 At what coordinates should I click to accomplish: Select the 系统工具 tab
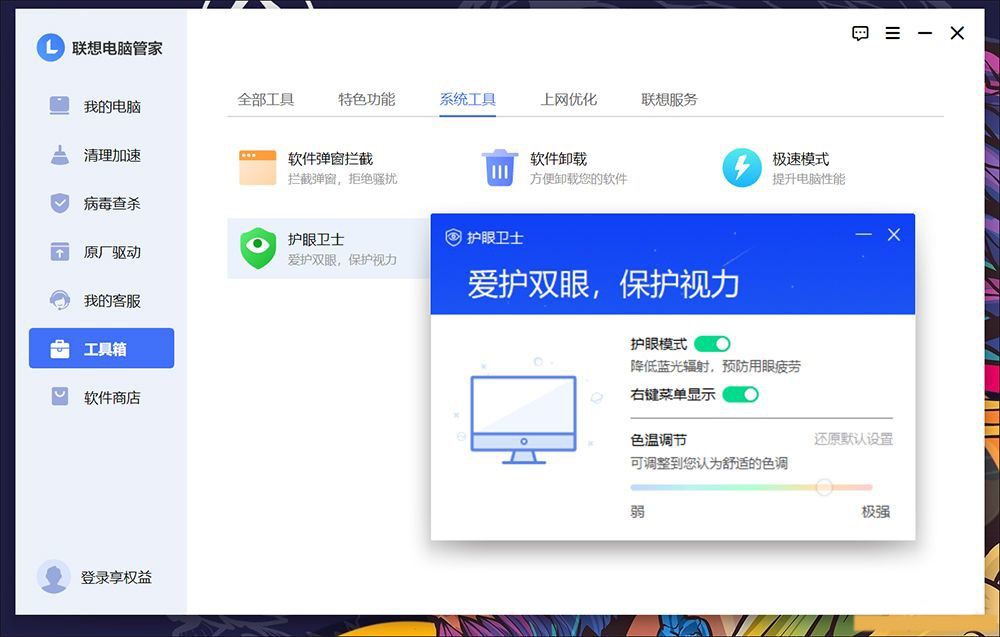467,99
